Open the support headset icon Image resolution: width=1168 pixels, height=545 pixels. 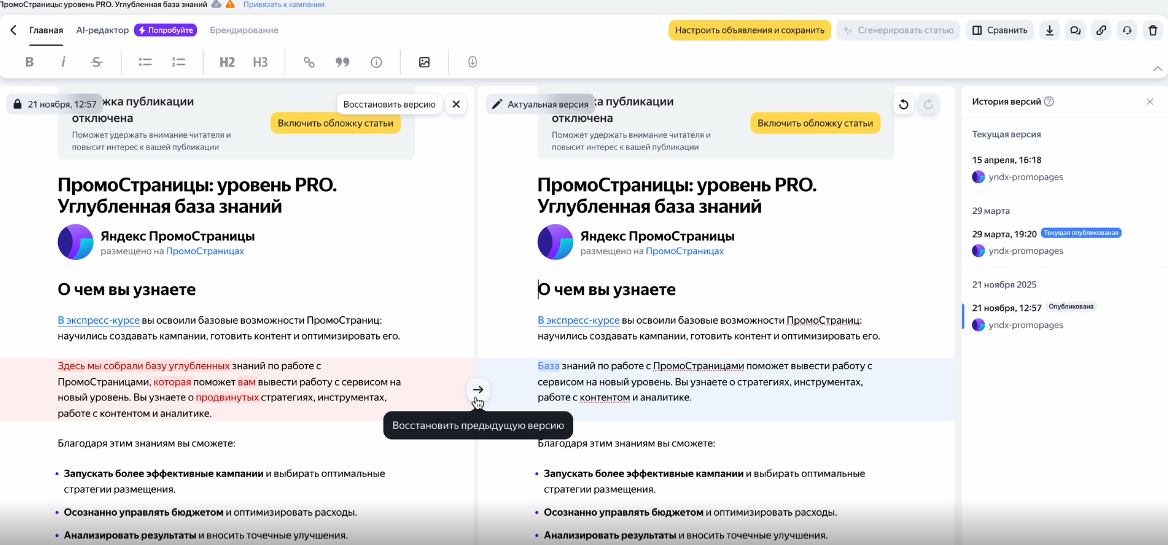[x=1127, y=30]
